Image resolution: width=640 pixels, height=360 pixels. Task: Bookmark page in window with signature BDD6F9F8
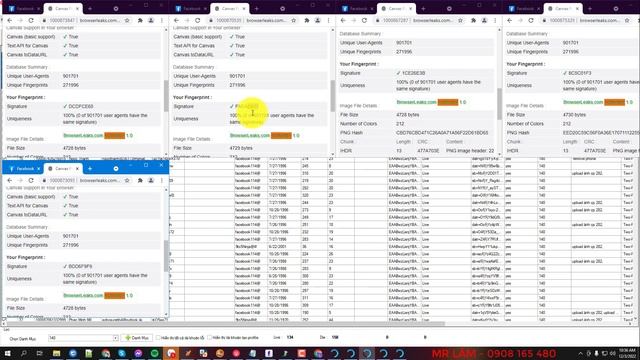(127, 180)
